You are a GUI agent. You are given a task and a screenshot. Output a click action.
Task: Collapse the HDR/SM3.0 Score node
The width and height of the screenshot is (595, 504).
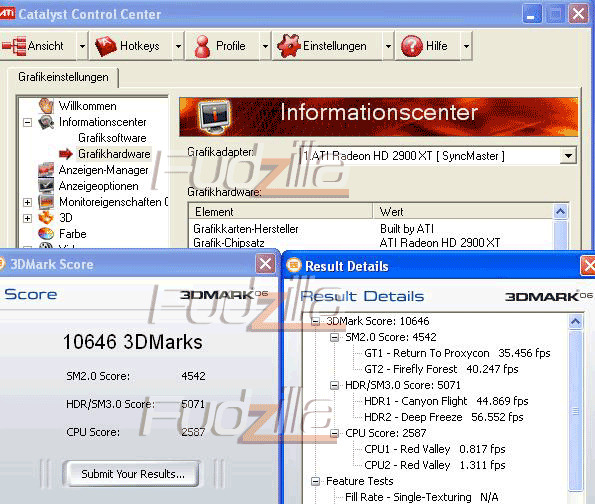pyautogui.click(x=334, y=386)
